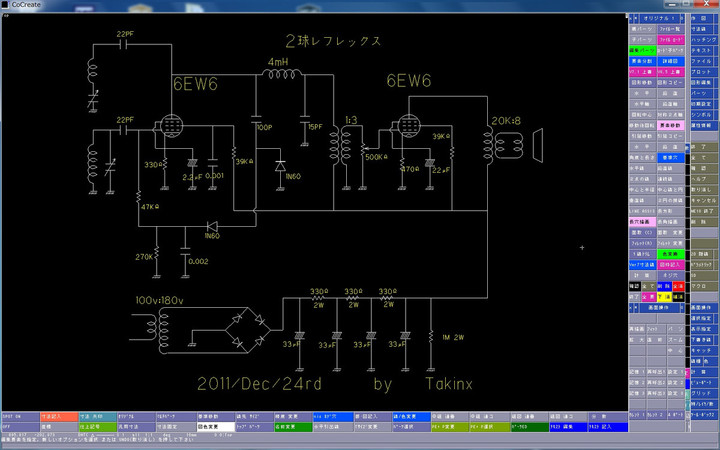Select the 初期設定 initial settings button
Viewport: 720px width, 450px height.
[703, 103]
